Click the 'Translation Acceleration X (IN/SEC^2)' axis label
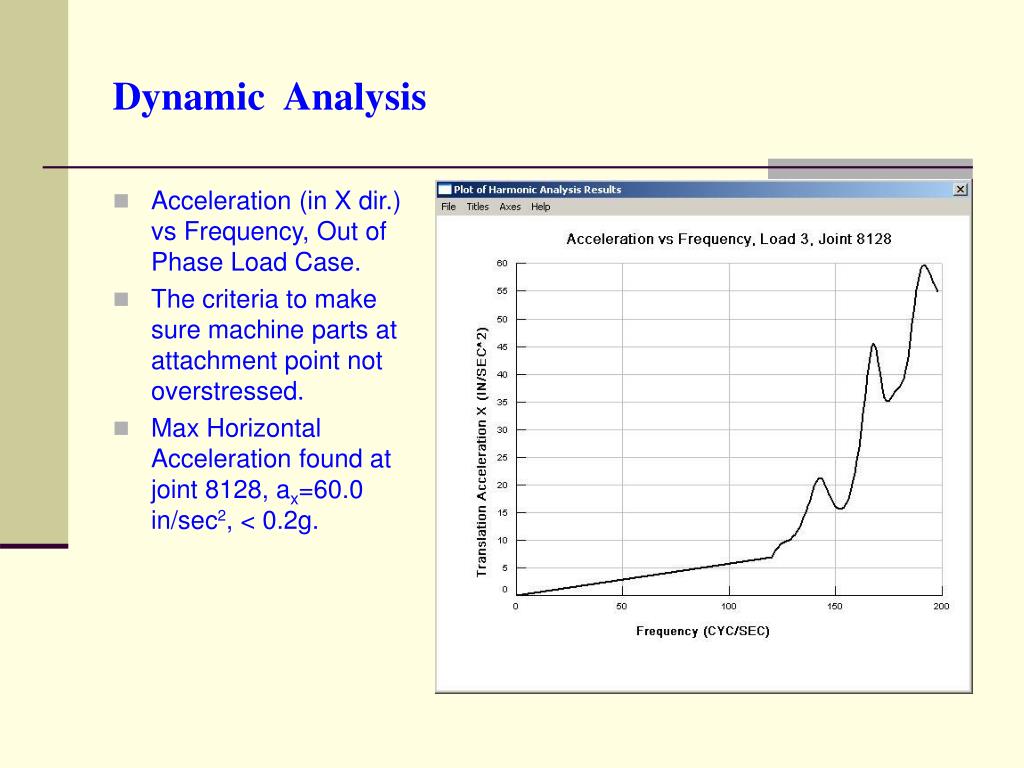 click(482, 452)
